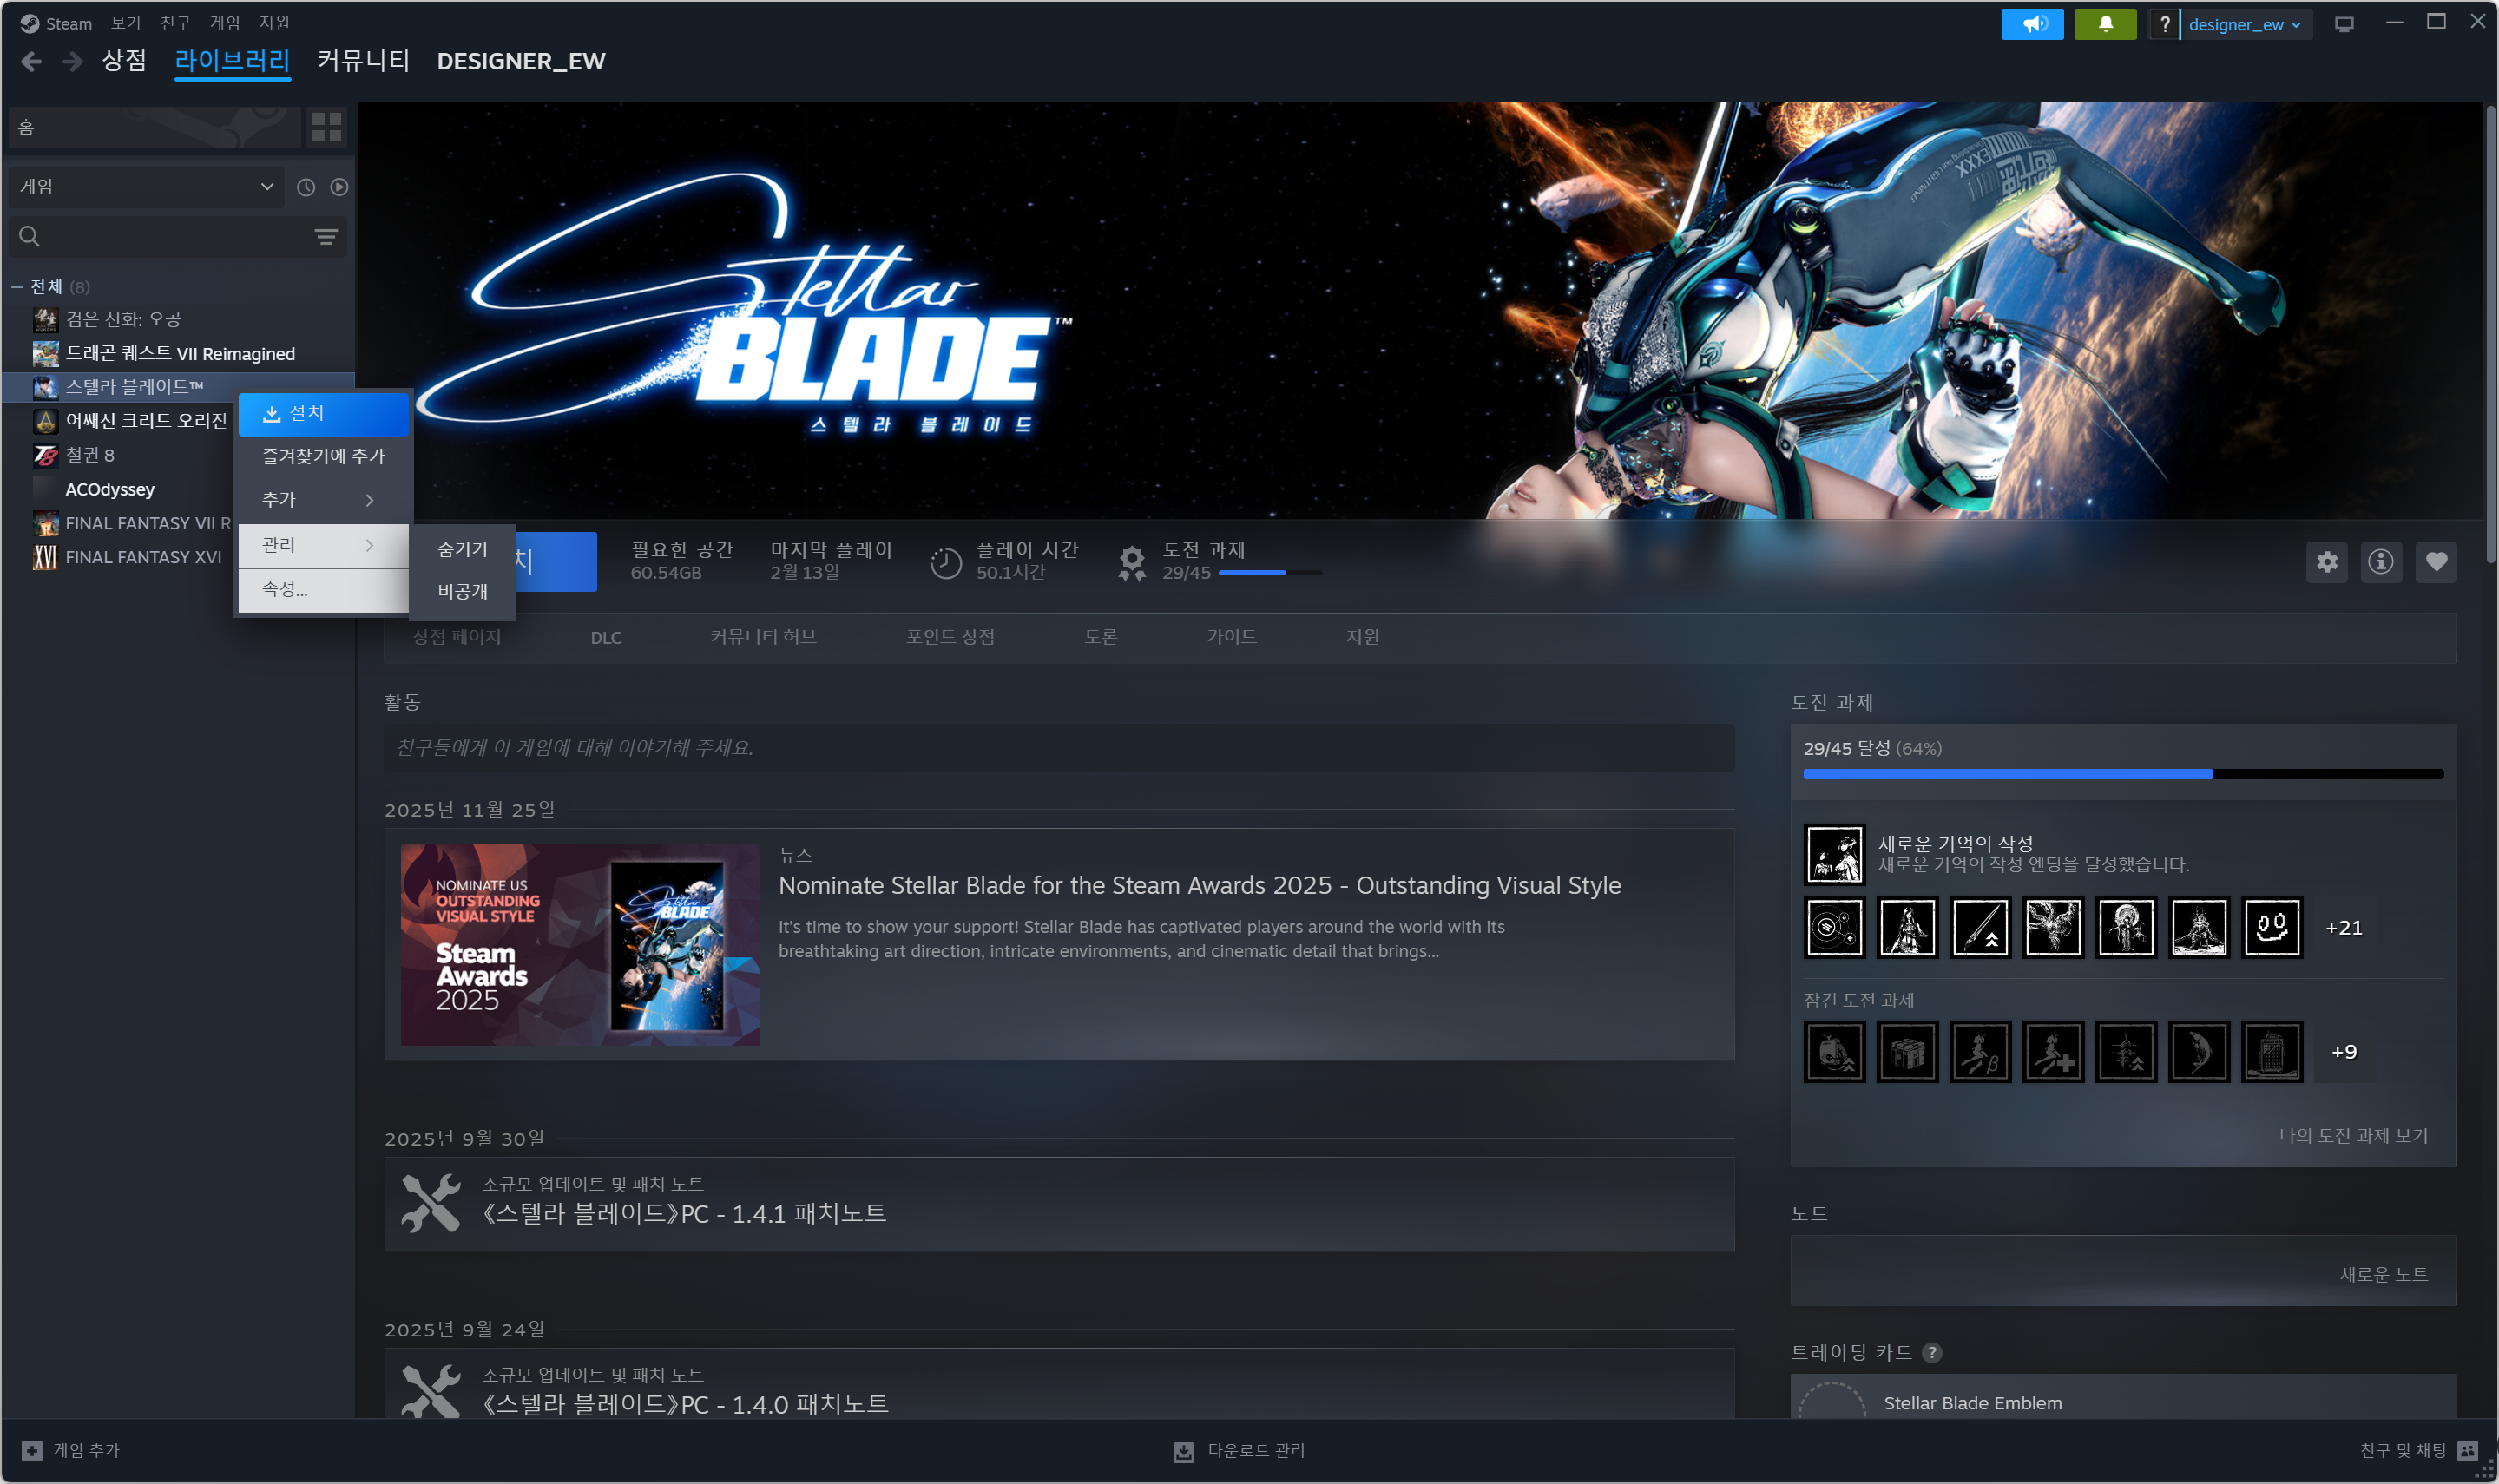The height and width of the screenshot is (1484, 2499).
Task: Show +9 more locked achievements
Action: [x=2343, y=1052]
